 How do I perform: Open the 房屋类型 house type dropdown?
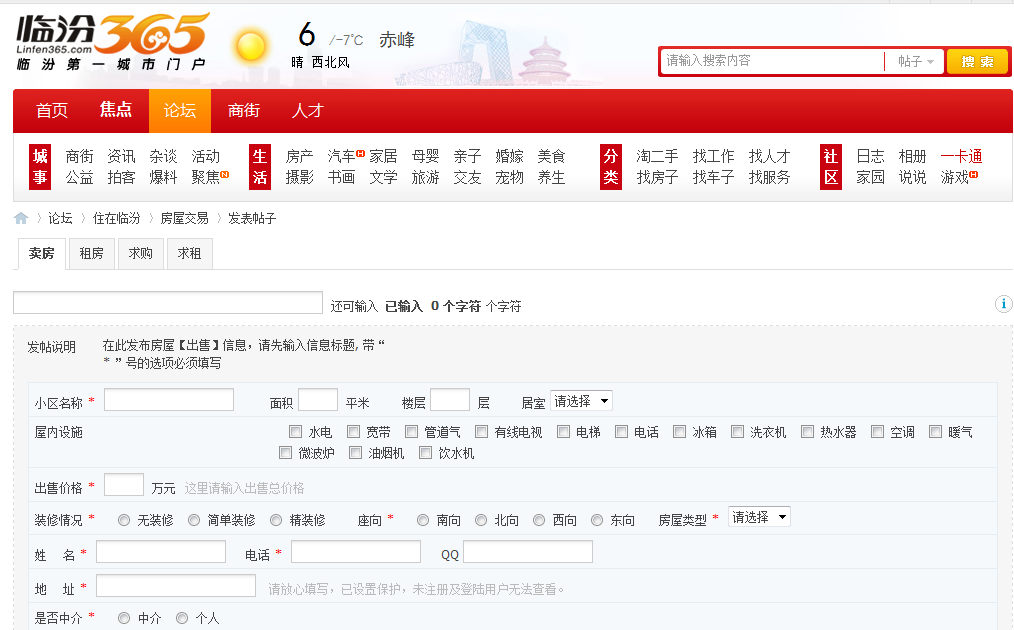click(759, 517)
